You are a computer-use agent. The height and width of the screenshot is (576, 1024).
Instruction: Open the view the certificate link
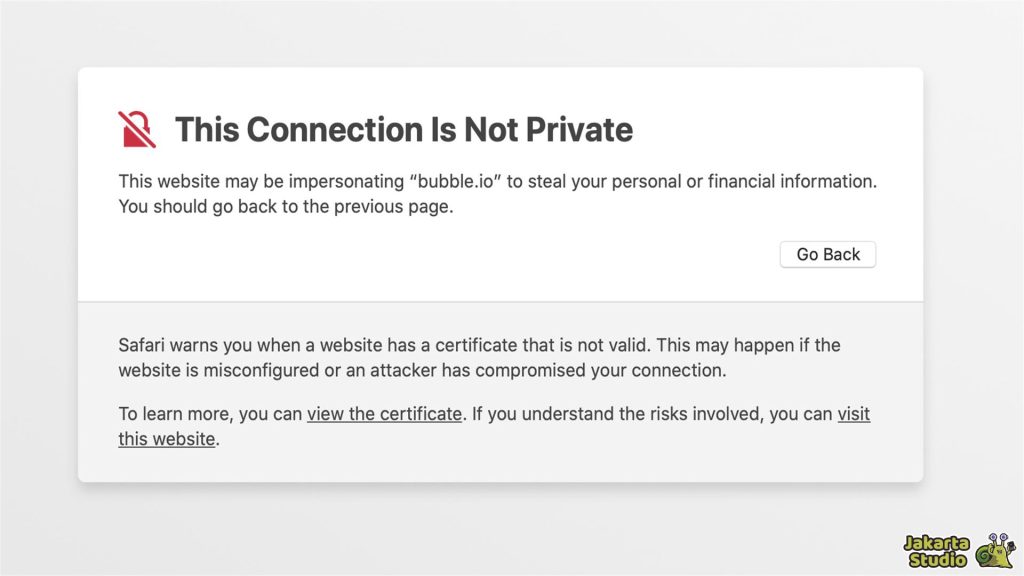pos(384,414)
